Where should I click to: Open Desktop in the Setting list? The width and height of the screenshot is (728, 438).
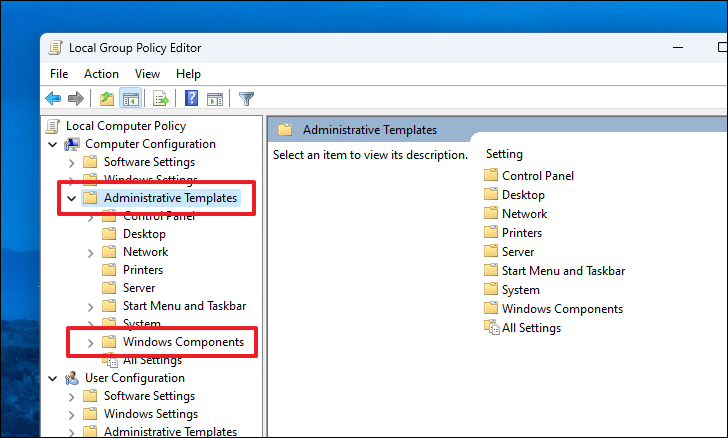pyautogui.click(x=523, y=195)
